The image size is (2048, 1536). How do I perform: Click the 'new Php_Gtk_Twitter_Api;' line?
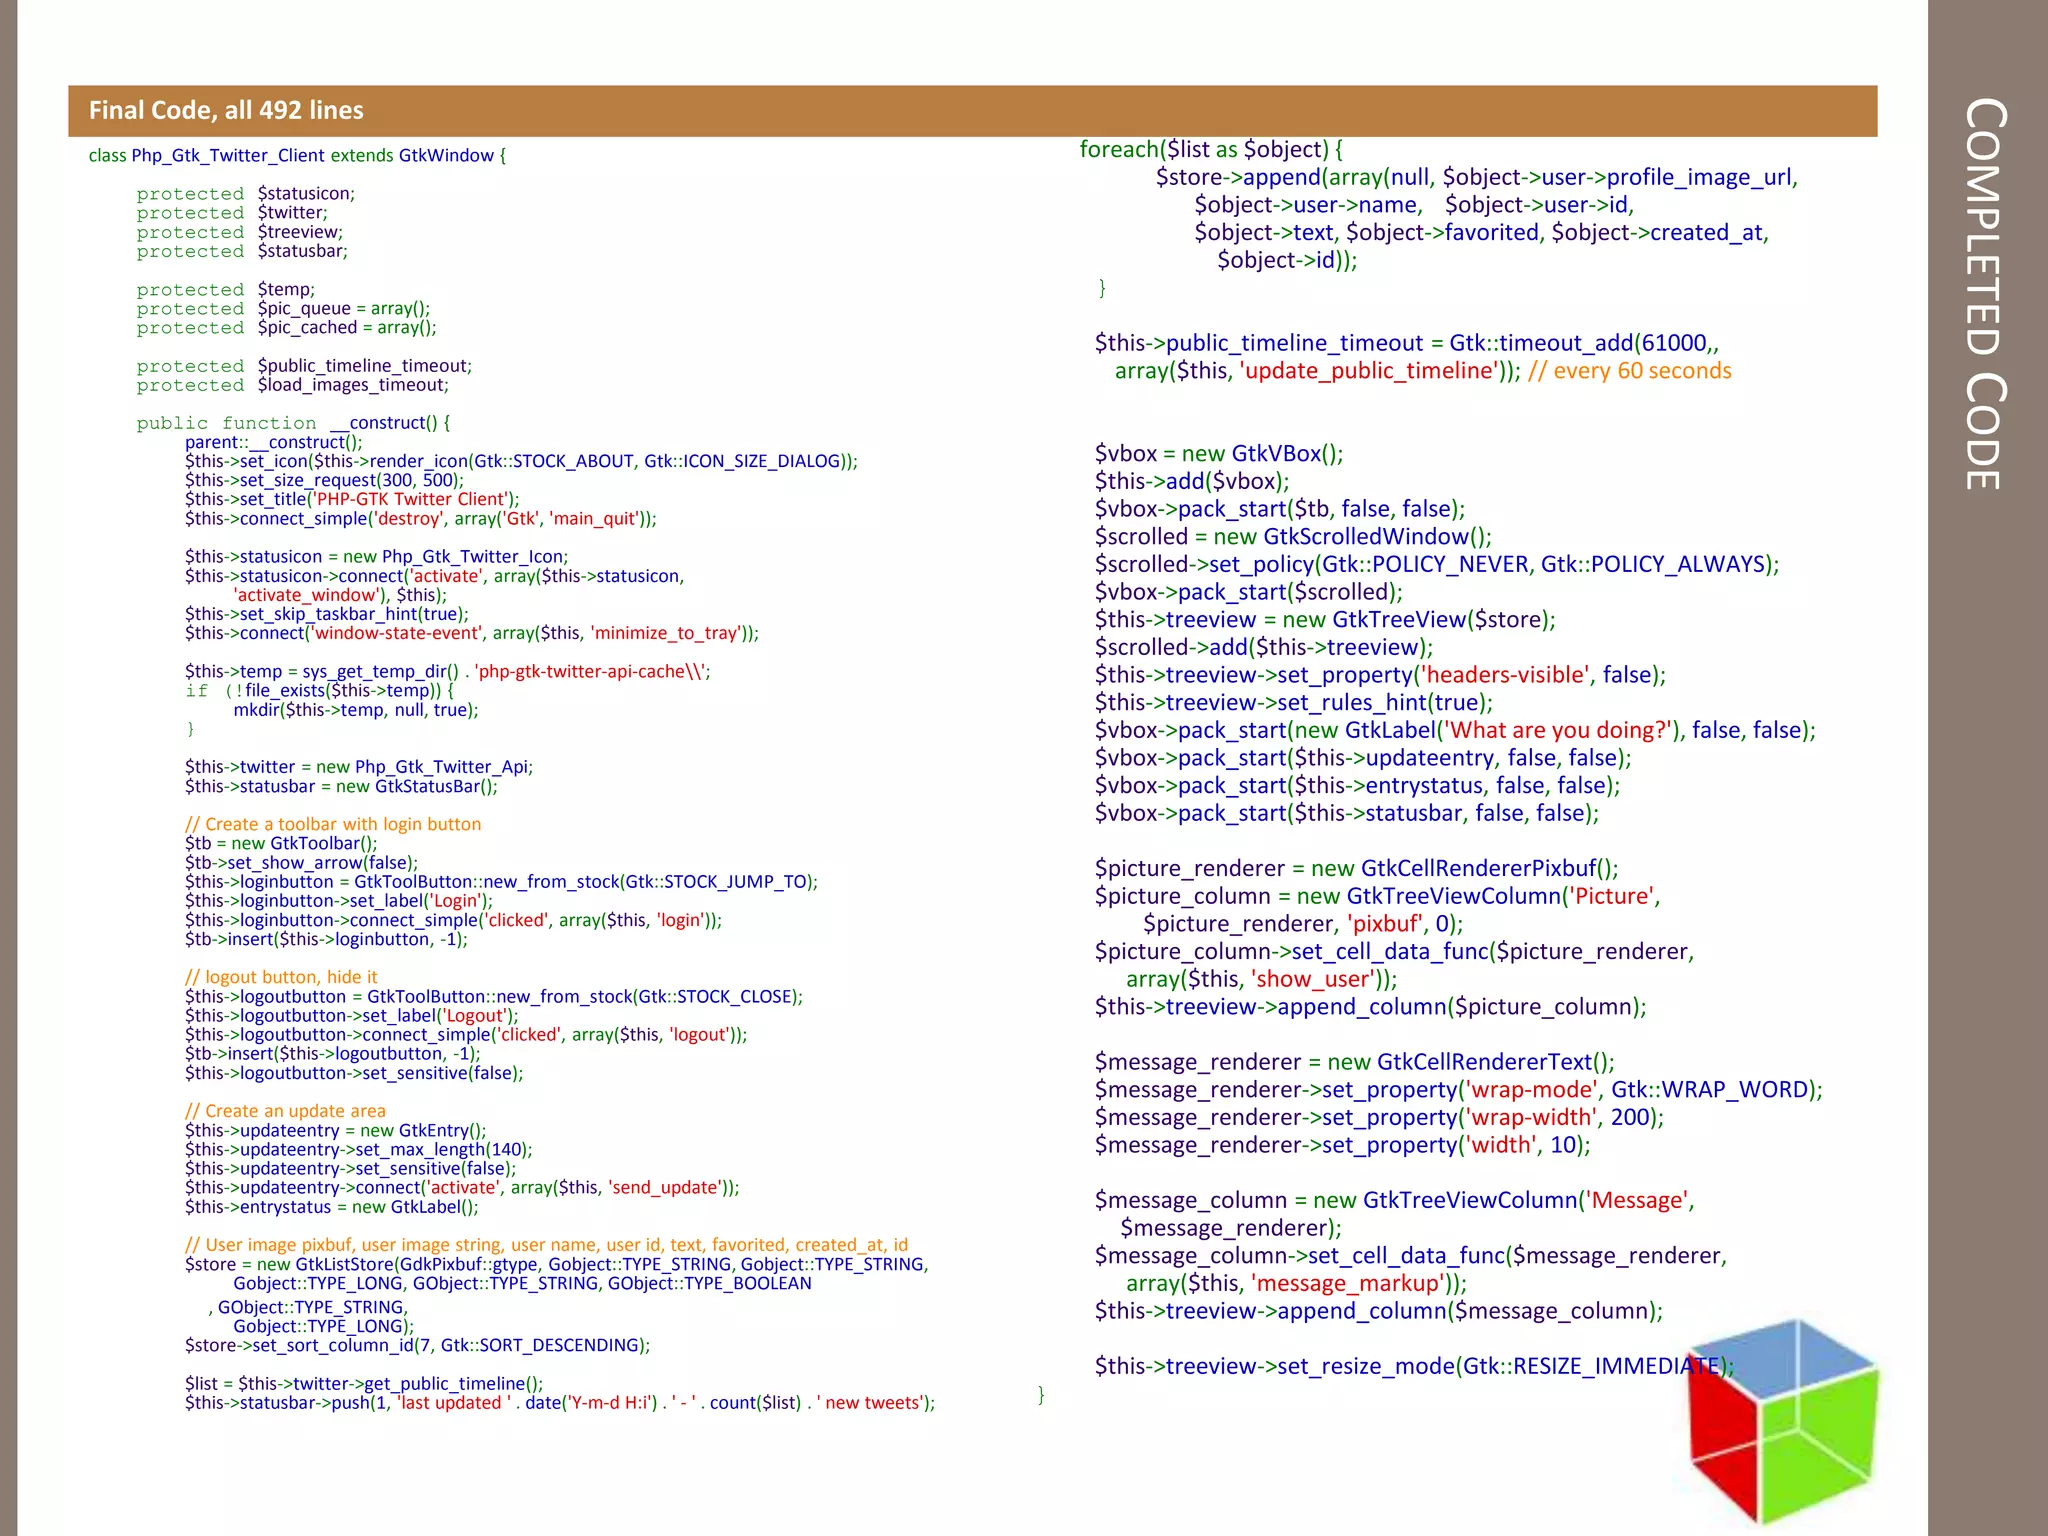[x=359, y=767]
